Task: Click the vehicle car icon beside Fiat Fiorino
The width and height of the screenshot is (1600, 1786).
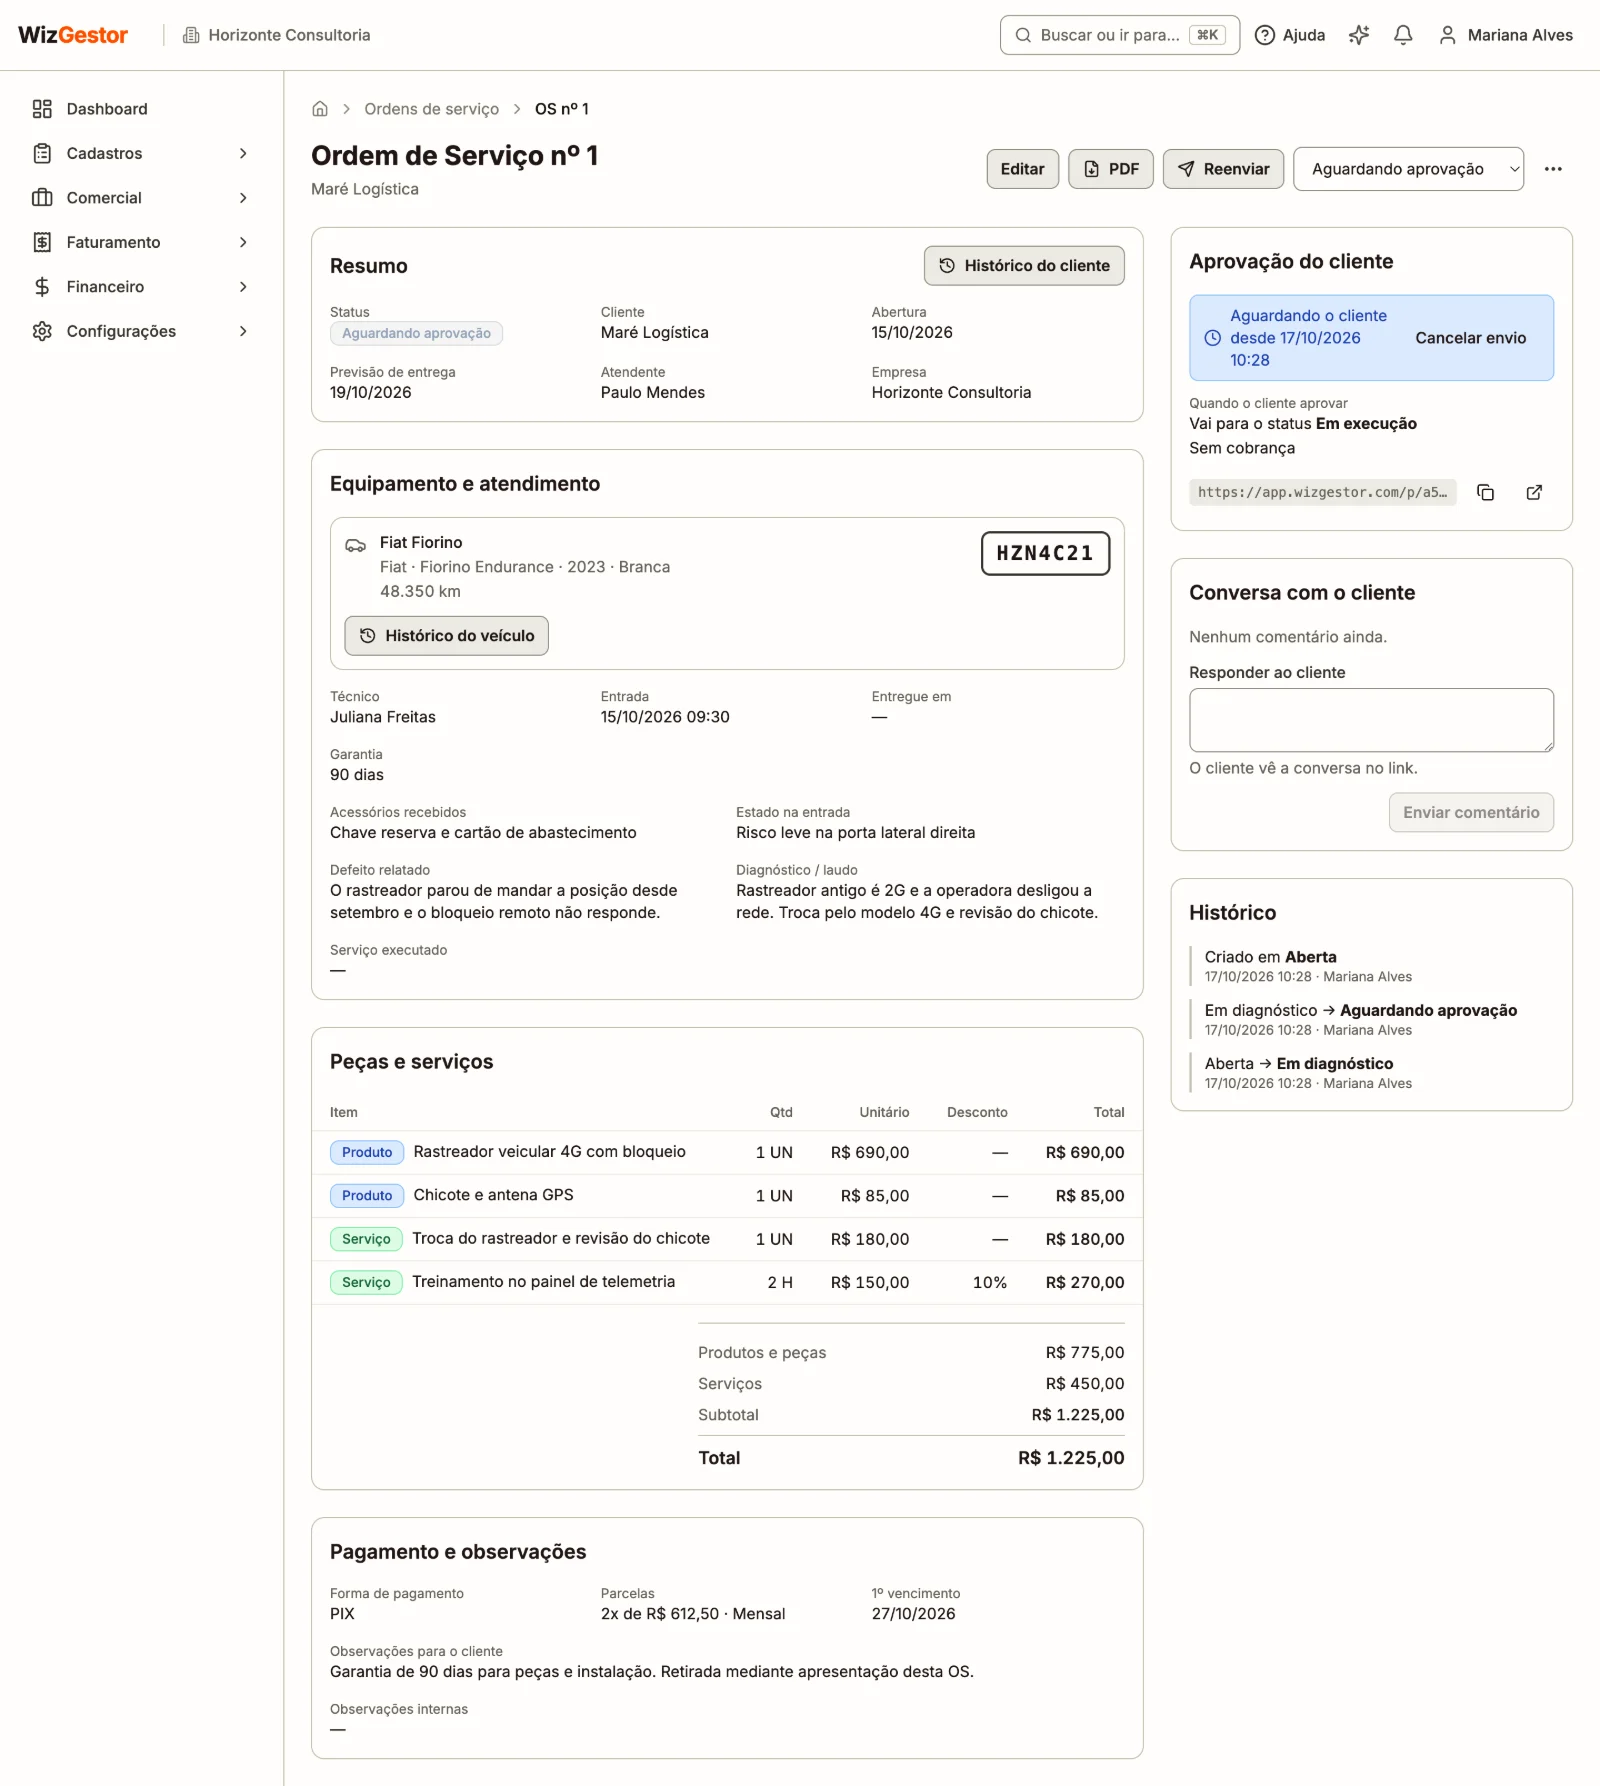Action: [x=355, y=545]
